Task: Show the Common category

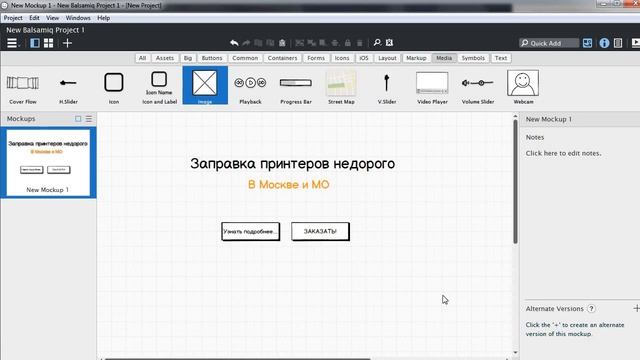Action: [245, 58]
